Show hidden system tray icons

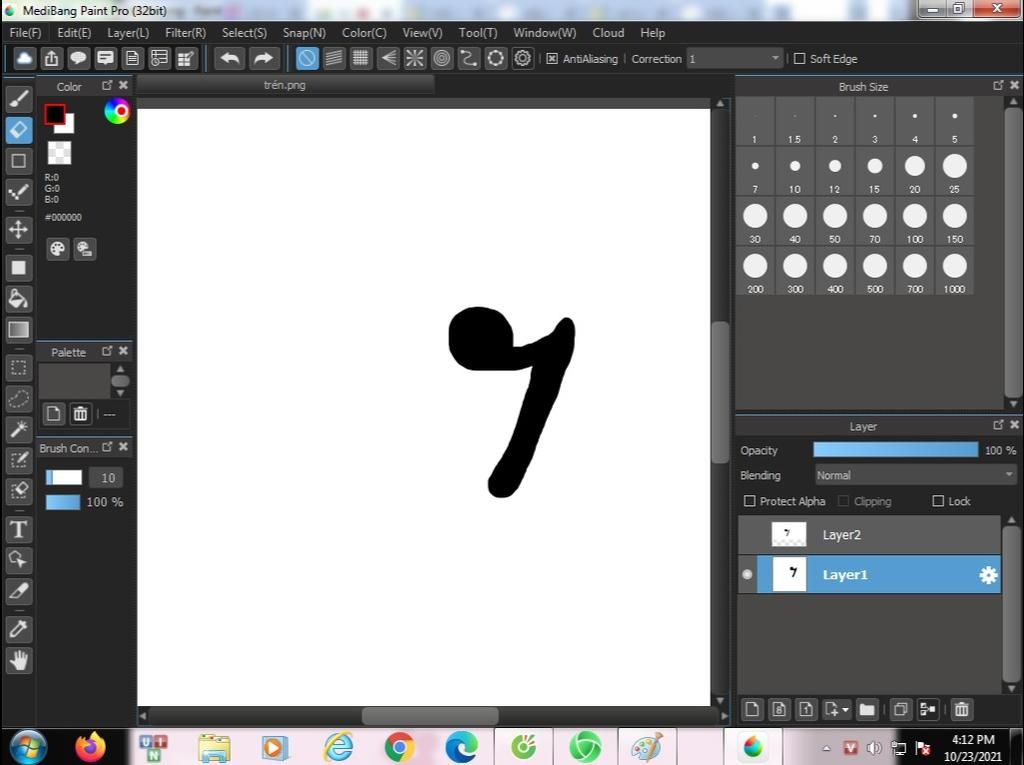[x=826, y=748]
